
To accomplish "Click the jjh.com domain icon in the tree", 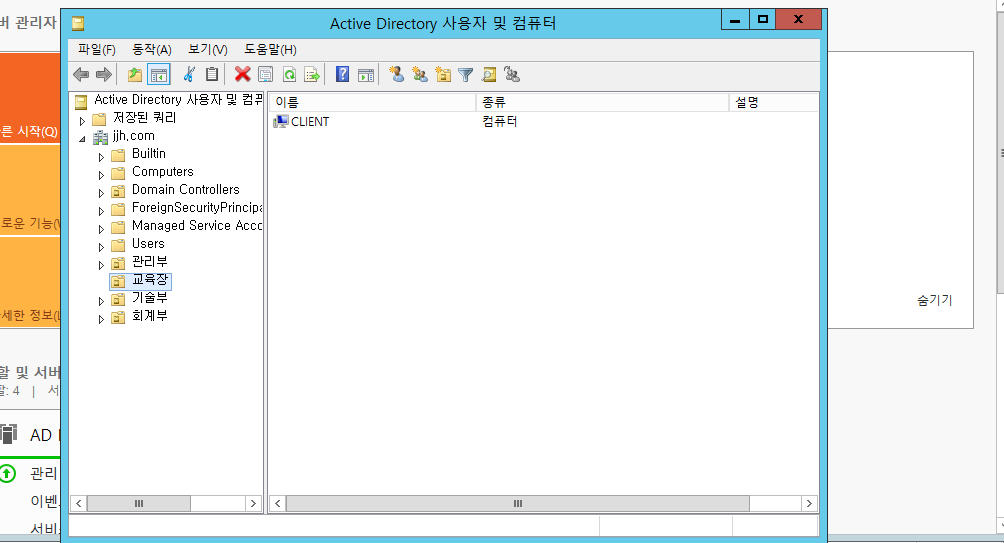I will click(101, 136).
